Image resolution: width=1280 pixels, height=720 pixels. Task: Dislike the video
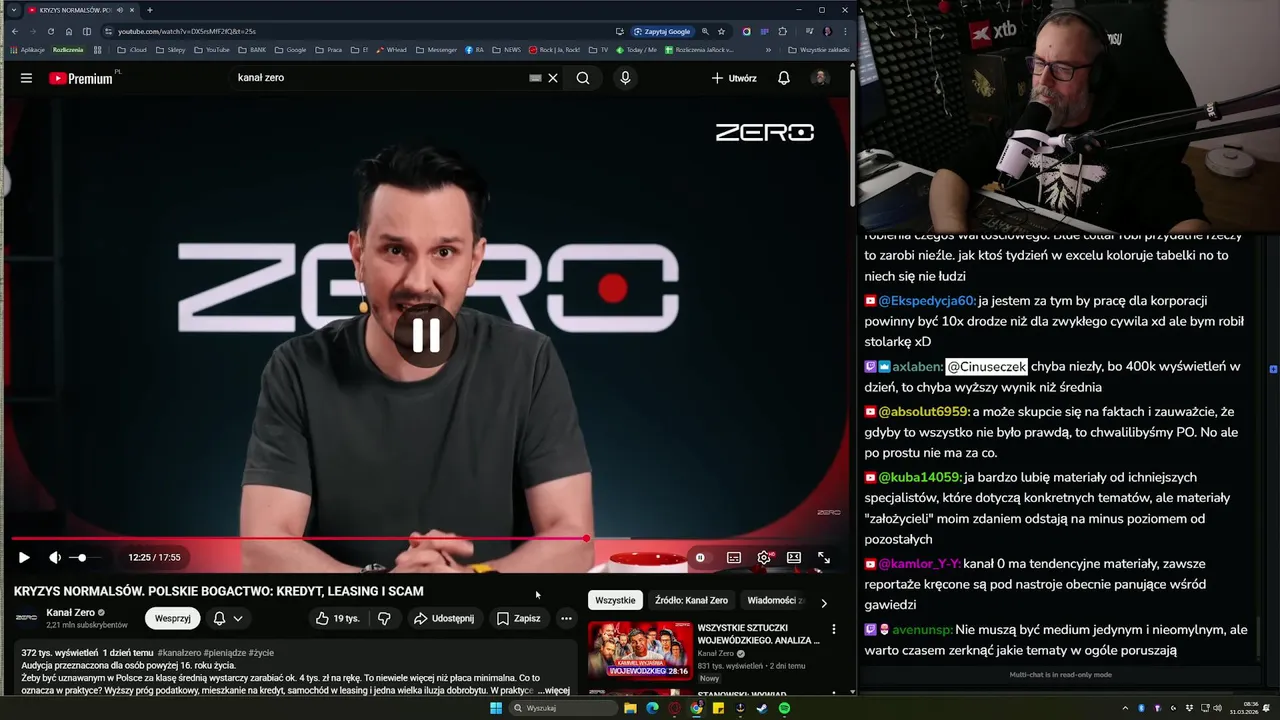click(384, 618)
